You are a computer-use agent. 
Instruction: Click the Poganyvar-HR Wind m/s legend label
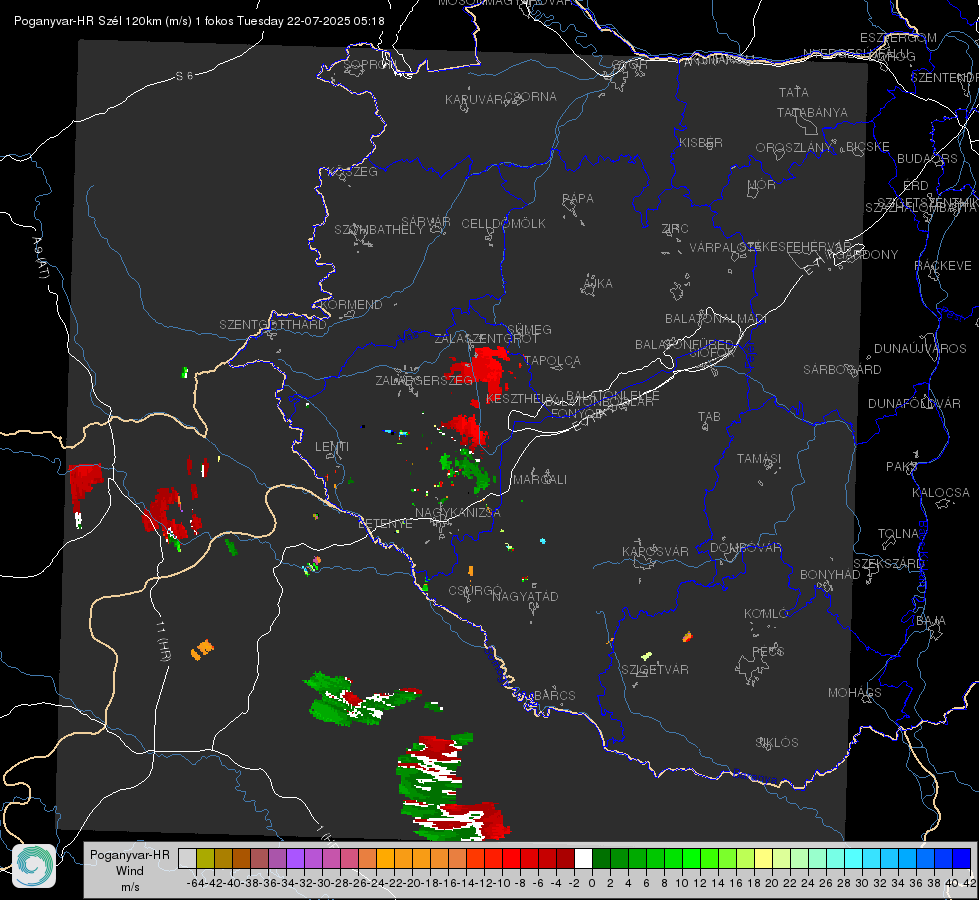[x=130, y=871]
